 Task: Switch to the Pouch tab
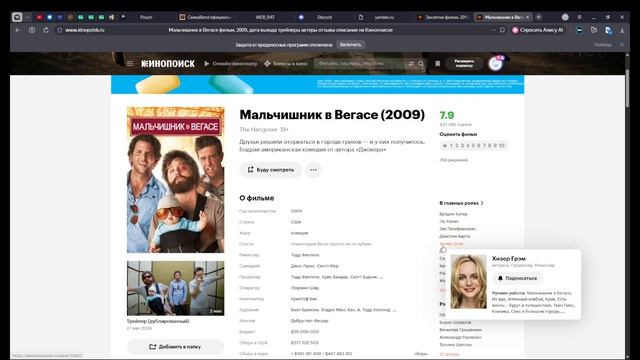(146, 17)
